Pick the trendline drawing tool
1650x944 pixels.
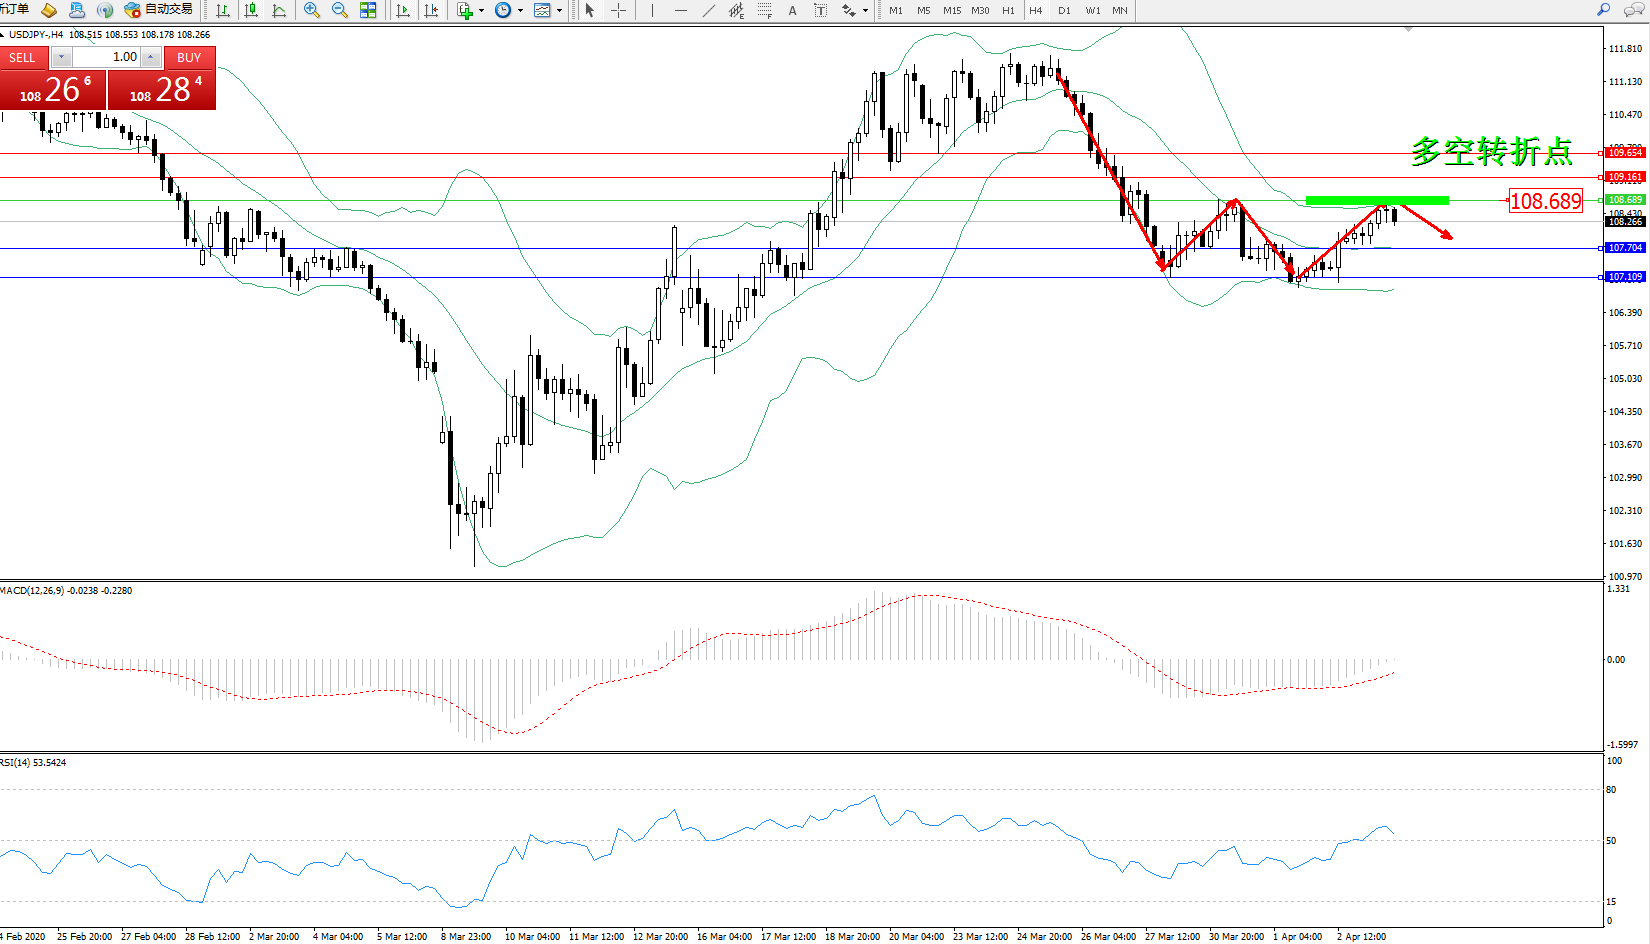(x=709, y=10)
